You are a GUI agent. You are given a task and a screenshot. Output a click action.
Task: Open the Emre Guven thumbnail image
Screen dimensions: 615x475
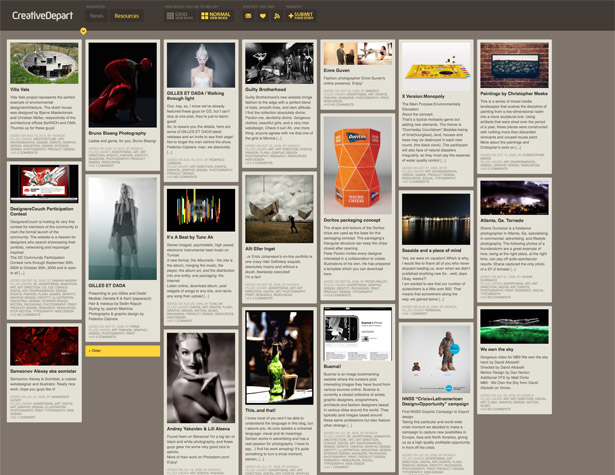(x=358, y=54)
